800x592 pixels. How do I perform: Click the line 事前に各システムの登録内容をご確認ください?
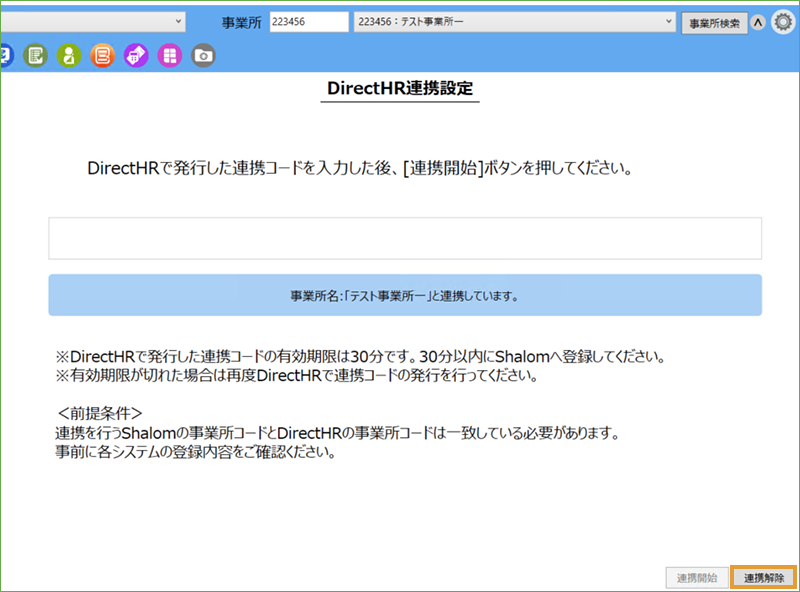[195, 452]
